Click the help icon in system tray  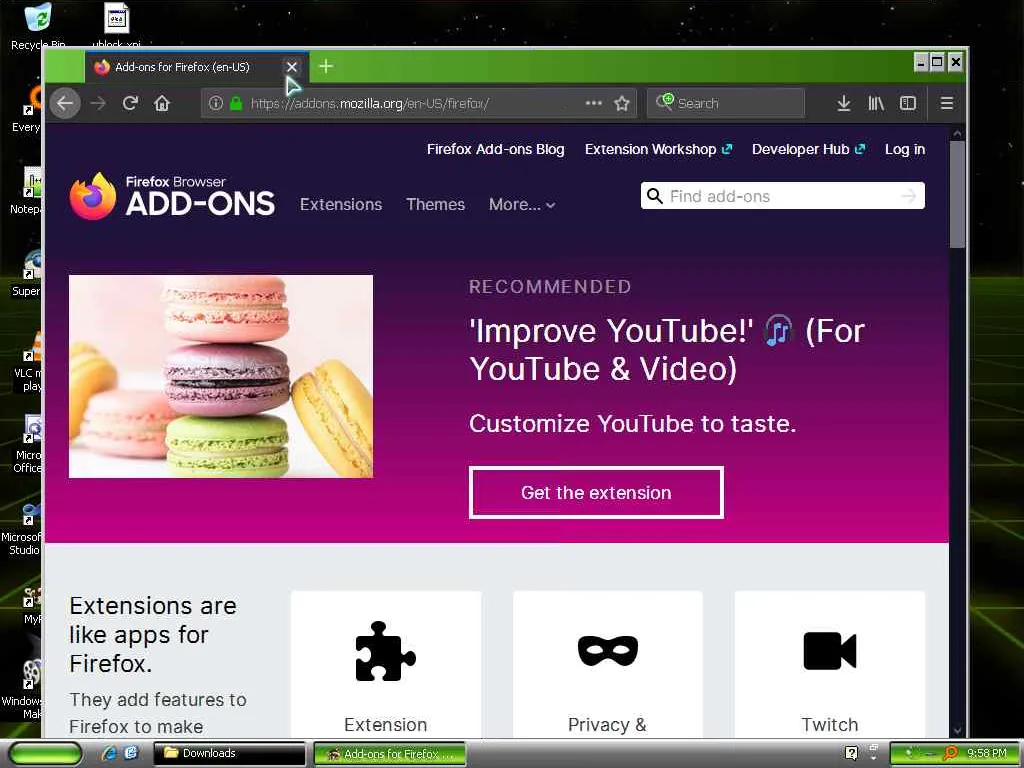[x=851, y=753]
